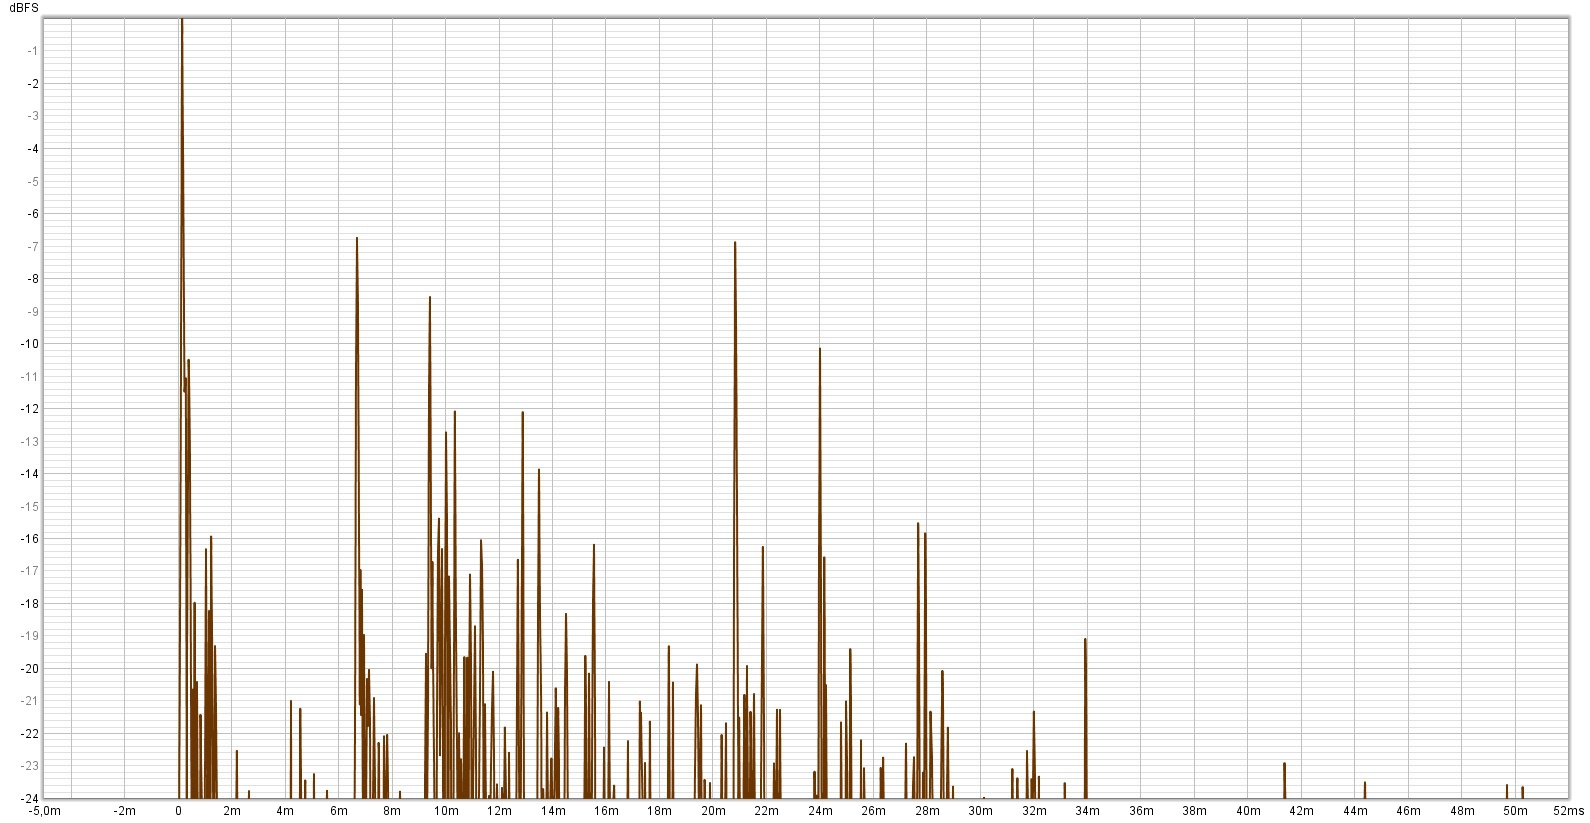Screen dimensions: 1590x823
Task: Click the "28m" x-axis tick label
Action: click(927, 811)
